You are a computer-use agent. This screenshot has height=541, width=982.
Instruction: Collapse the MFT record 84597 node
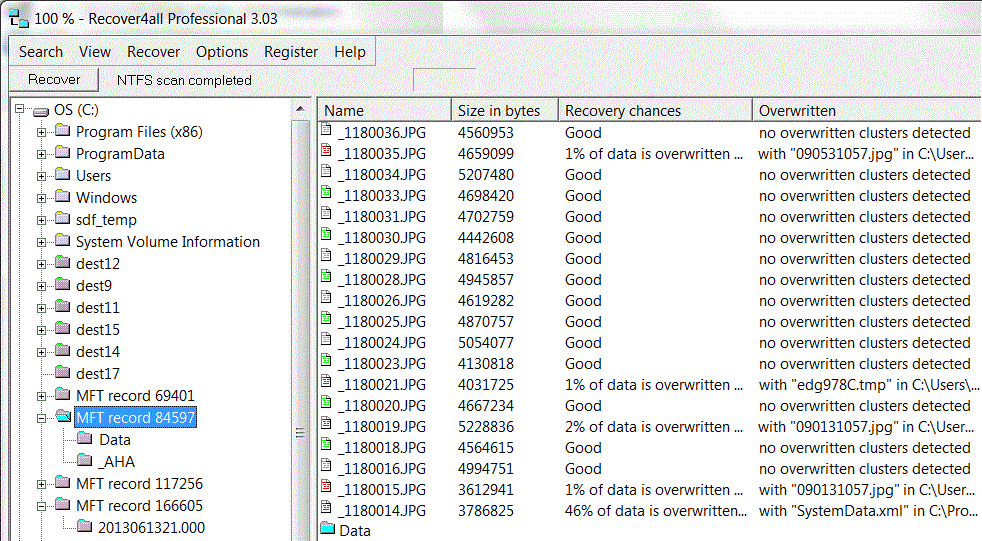pyautogui.click(x=41, y=418)
